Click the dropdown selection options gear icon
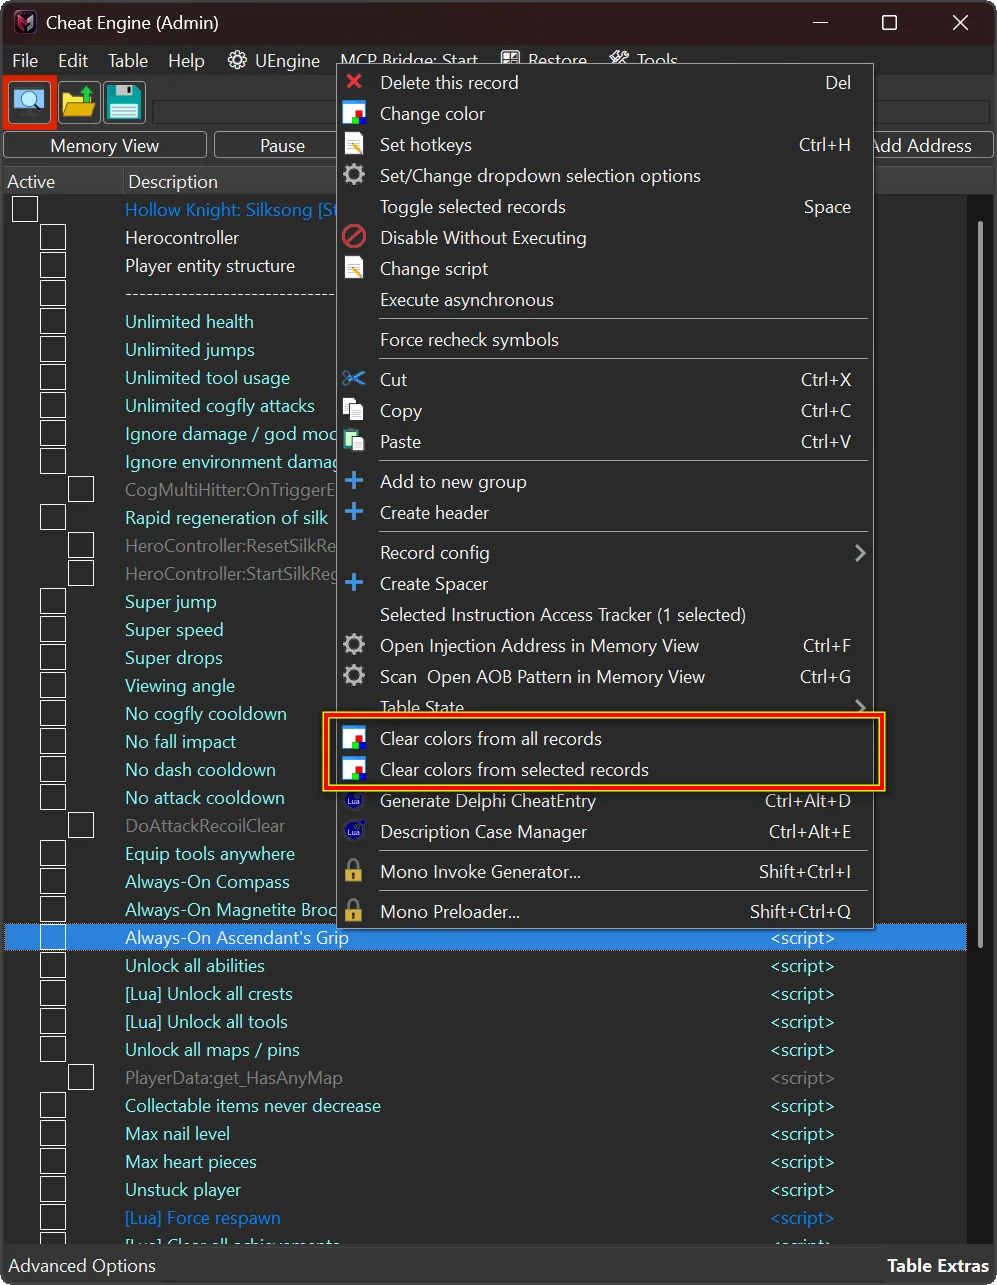This screenshot has width=997, height=1285. pos(354,175)
